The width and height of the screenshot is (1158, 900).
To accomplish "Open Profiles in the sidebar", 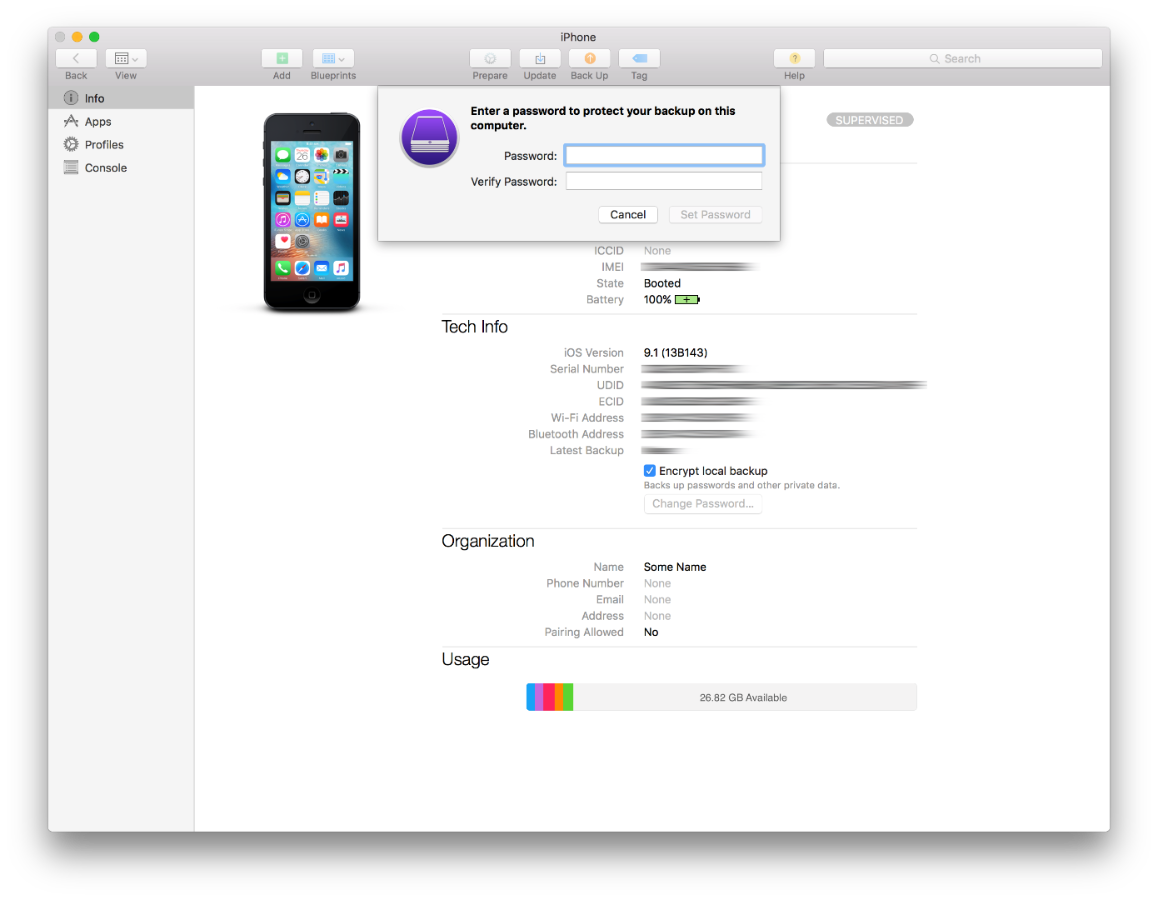I will tap(104, 145).
